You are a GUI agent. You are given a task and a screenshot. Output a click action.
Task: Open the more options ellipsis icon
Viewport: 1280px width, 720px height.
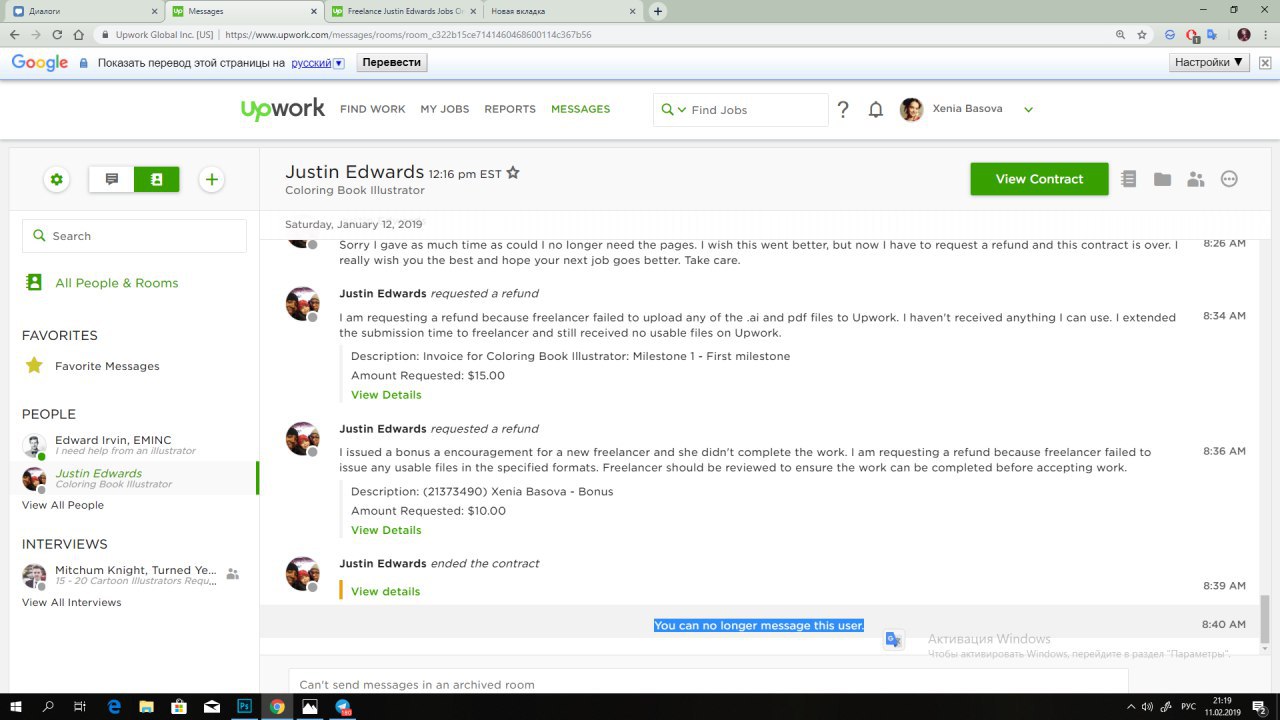point(1230,179)
